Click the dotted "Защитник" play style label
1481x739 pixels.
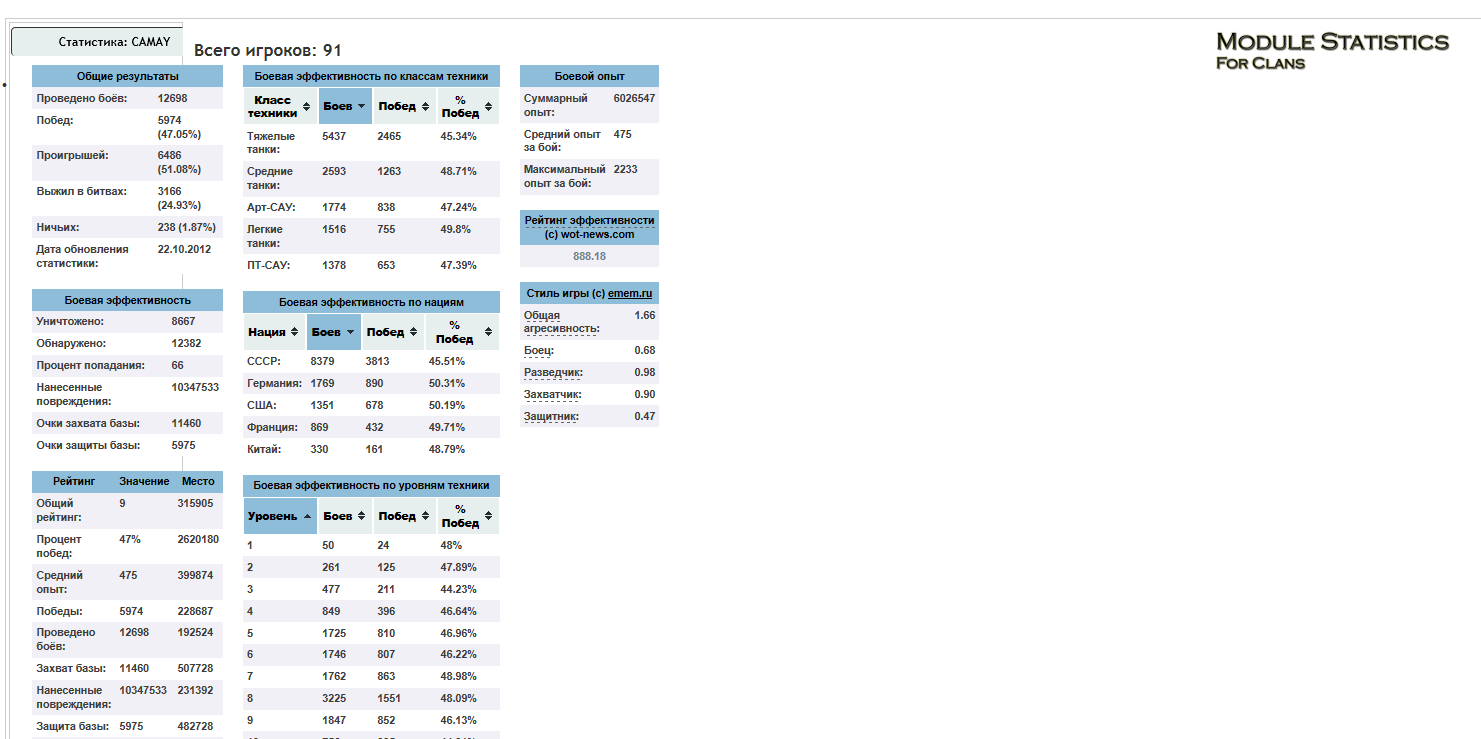coord(550,417)
